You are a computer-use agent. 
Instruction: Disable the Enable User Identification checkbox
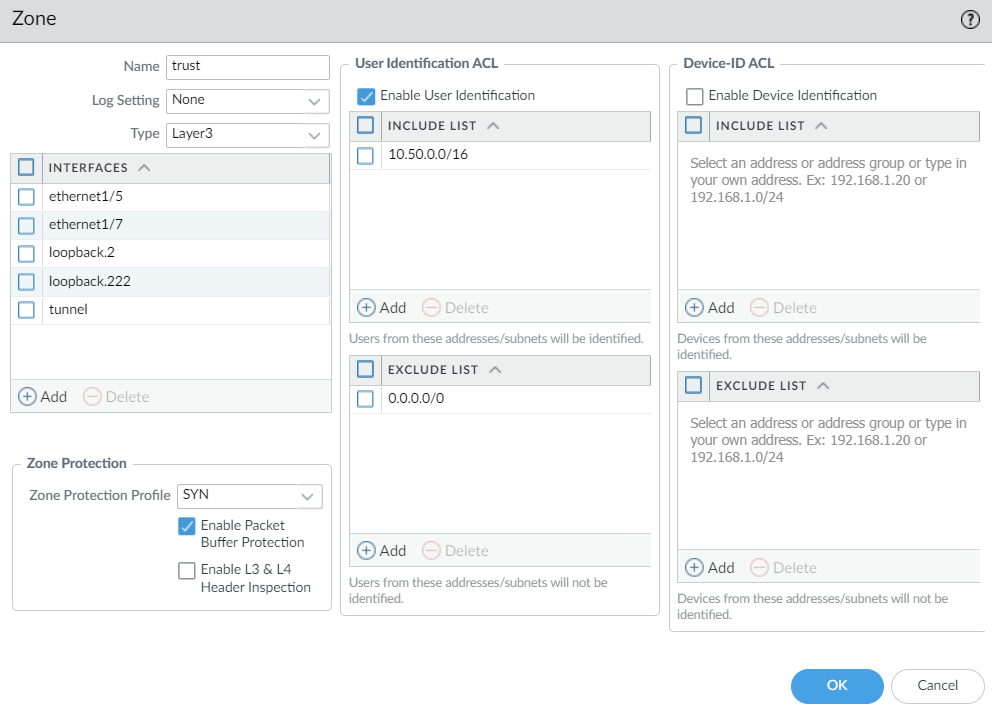366,96
